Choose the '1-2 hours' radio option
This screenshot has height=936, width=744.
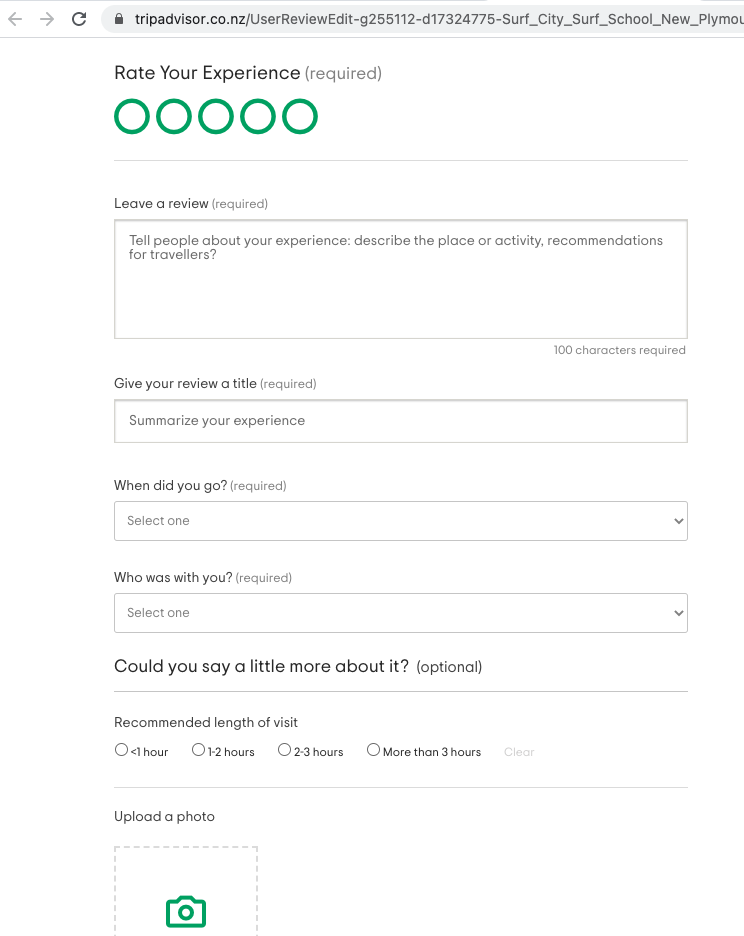coord(198,750)
